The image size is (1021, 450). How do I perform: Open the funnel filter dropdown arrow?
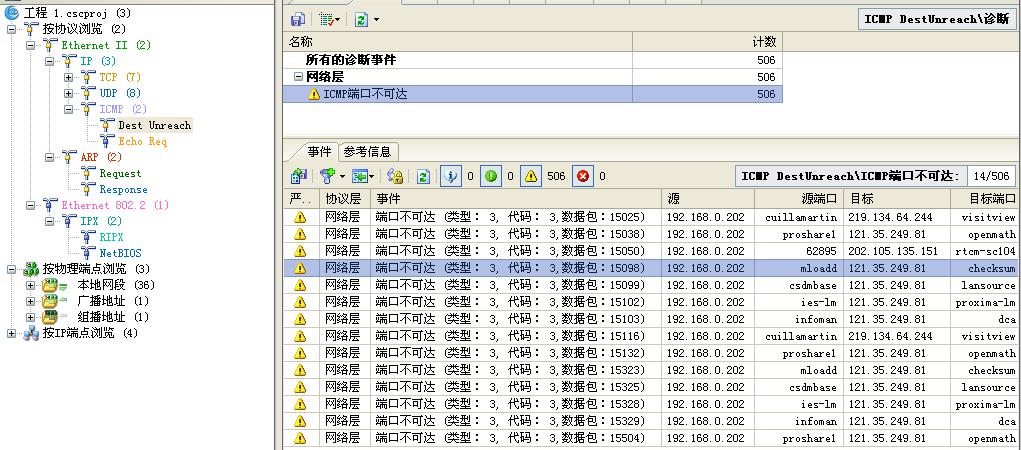click(342, 176)
